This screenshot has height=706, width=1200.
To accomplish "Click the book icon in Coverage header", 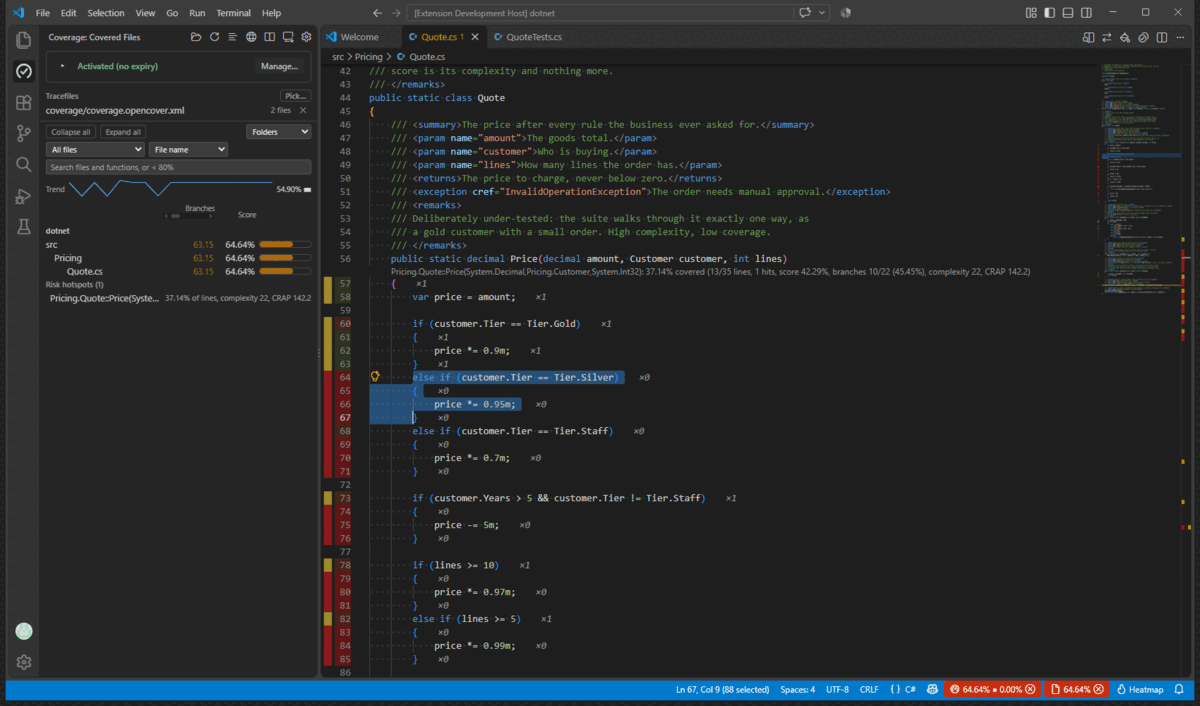I will [x=269, y=37].
